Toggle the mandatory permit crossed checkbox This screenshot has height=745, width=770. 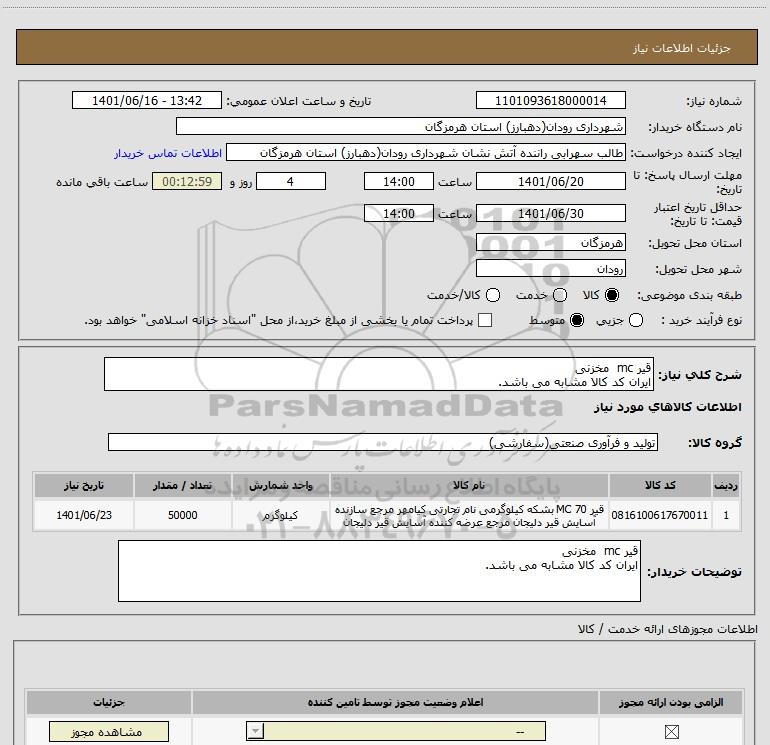[x=671, y=732]
